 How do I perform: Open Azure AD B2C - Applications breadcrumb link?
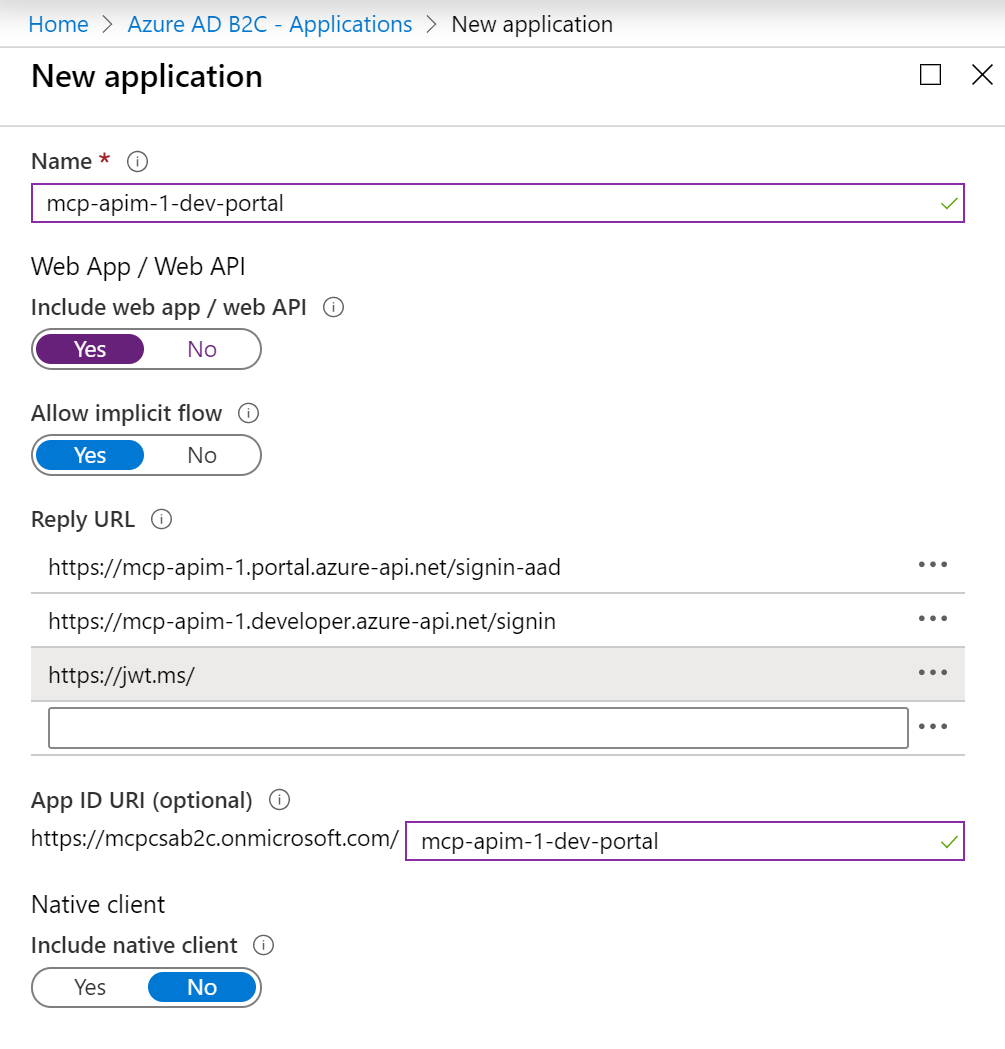coord(269,23)
